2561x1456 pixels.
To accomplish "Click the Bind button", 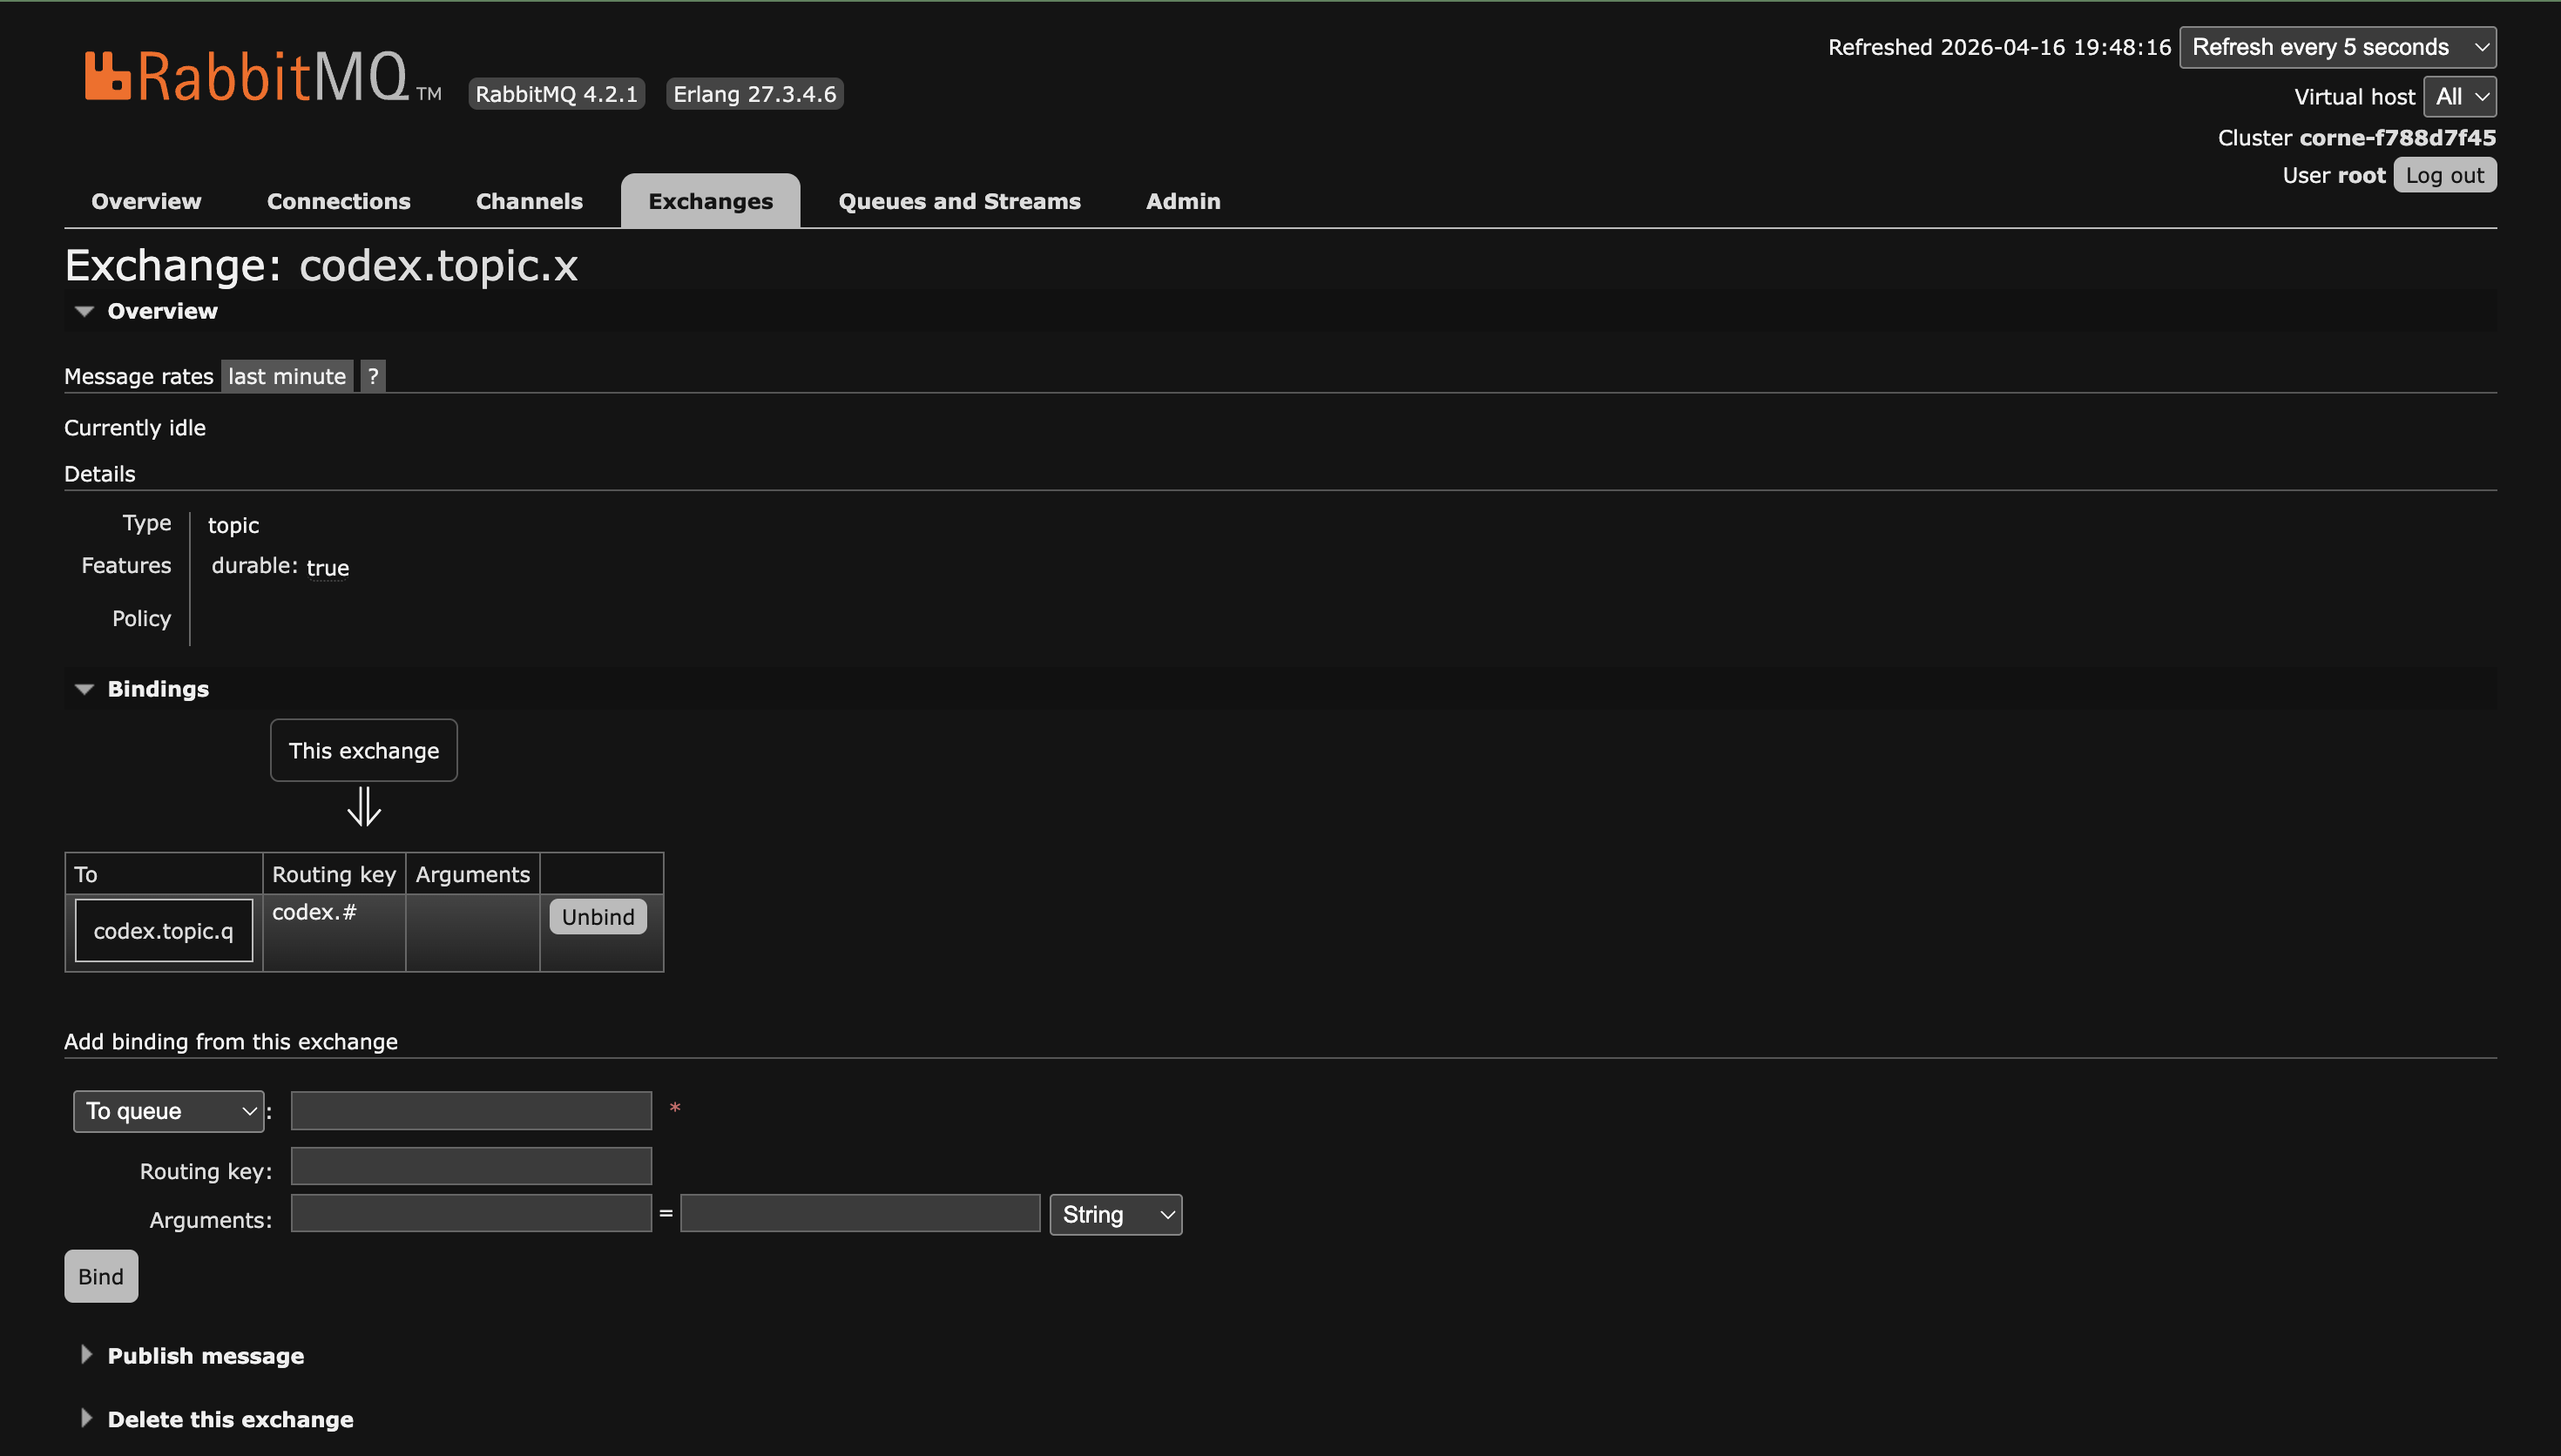I will coord(101,1276).
